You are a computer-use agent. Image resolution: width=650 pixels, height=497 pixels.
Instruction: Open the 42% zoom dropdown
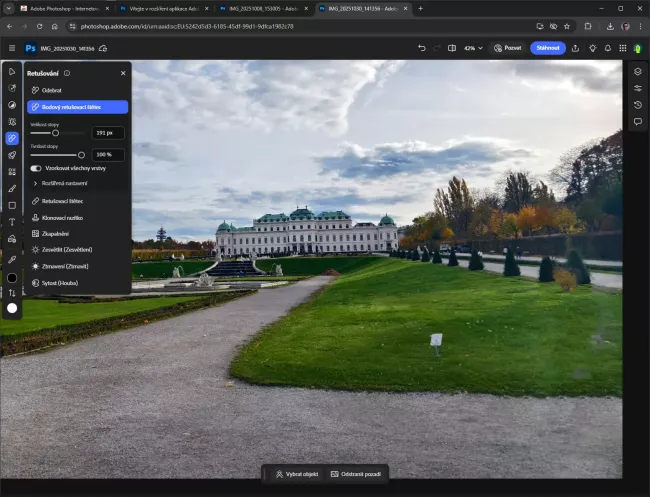tap(473, 48)
